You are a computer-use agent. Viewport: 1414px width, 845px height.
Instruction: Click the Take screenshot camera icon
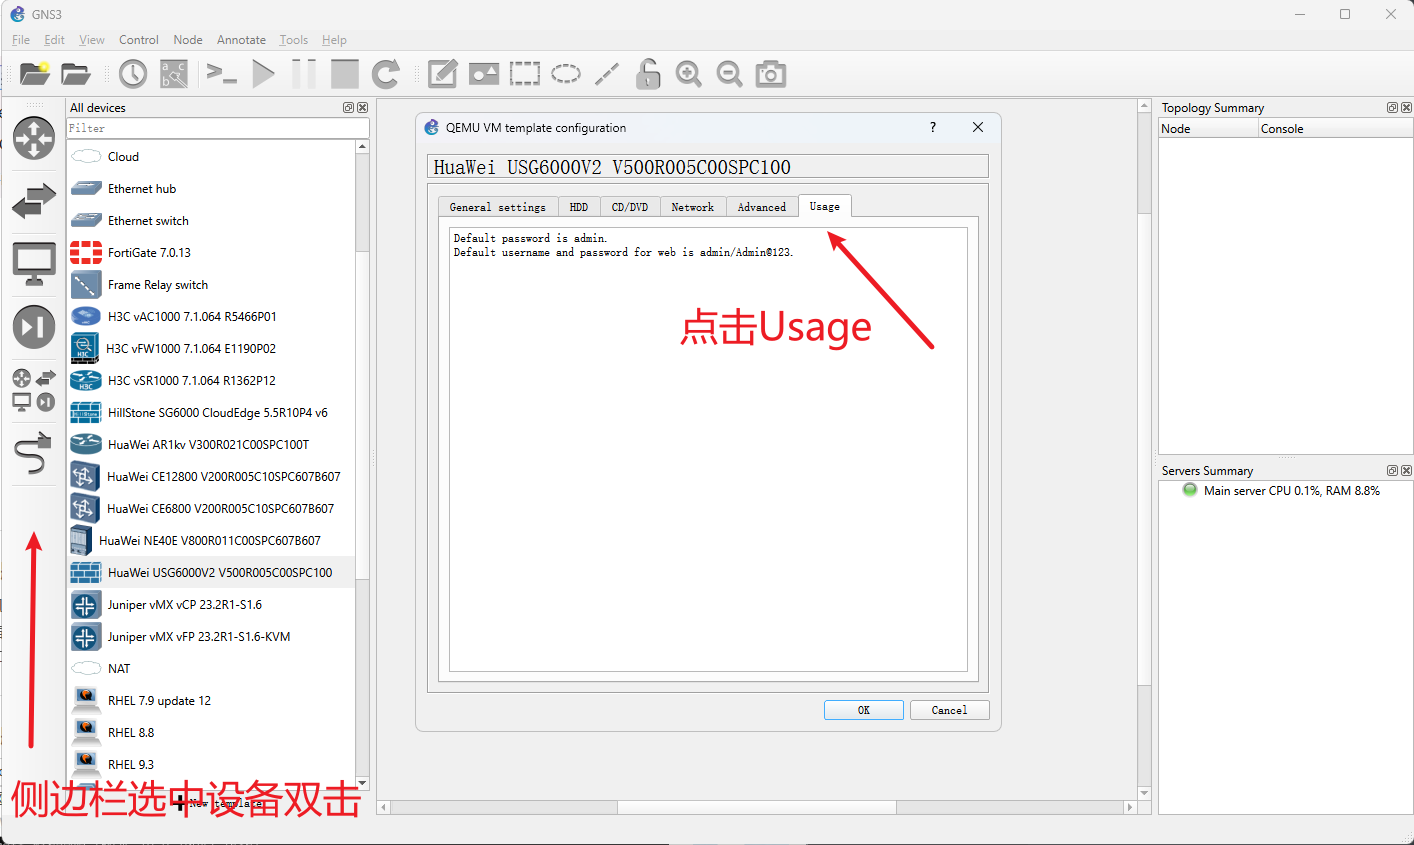[x=770, y=74]
